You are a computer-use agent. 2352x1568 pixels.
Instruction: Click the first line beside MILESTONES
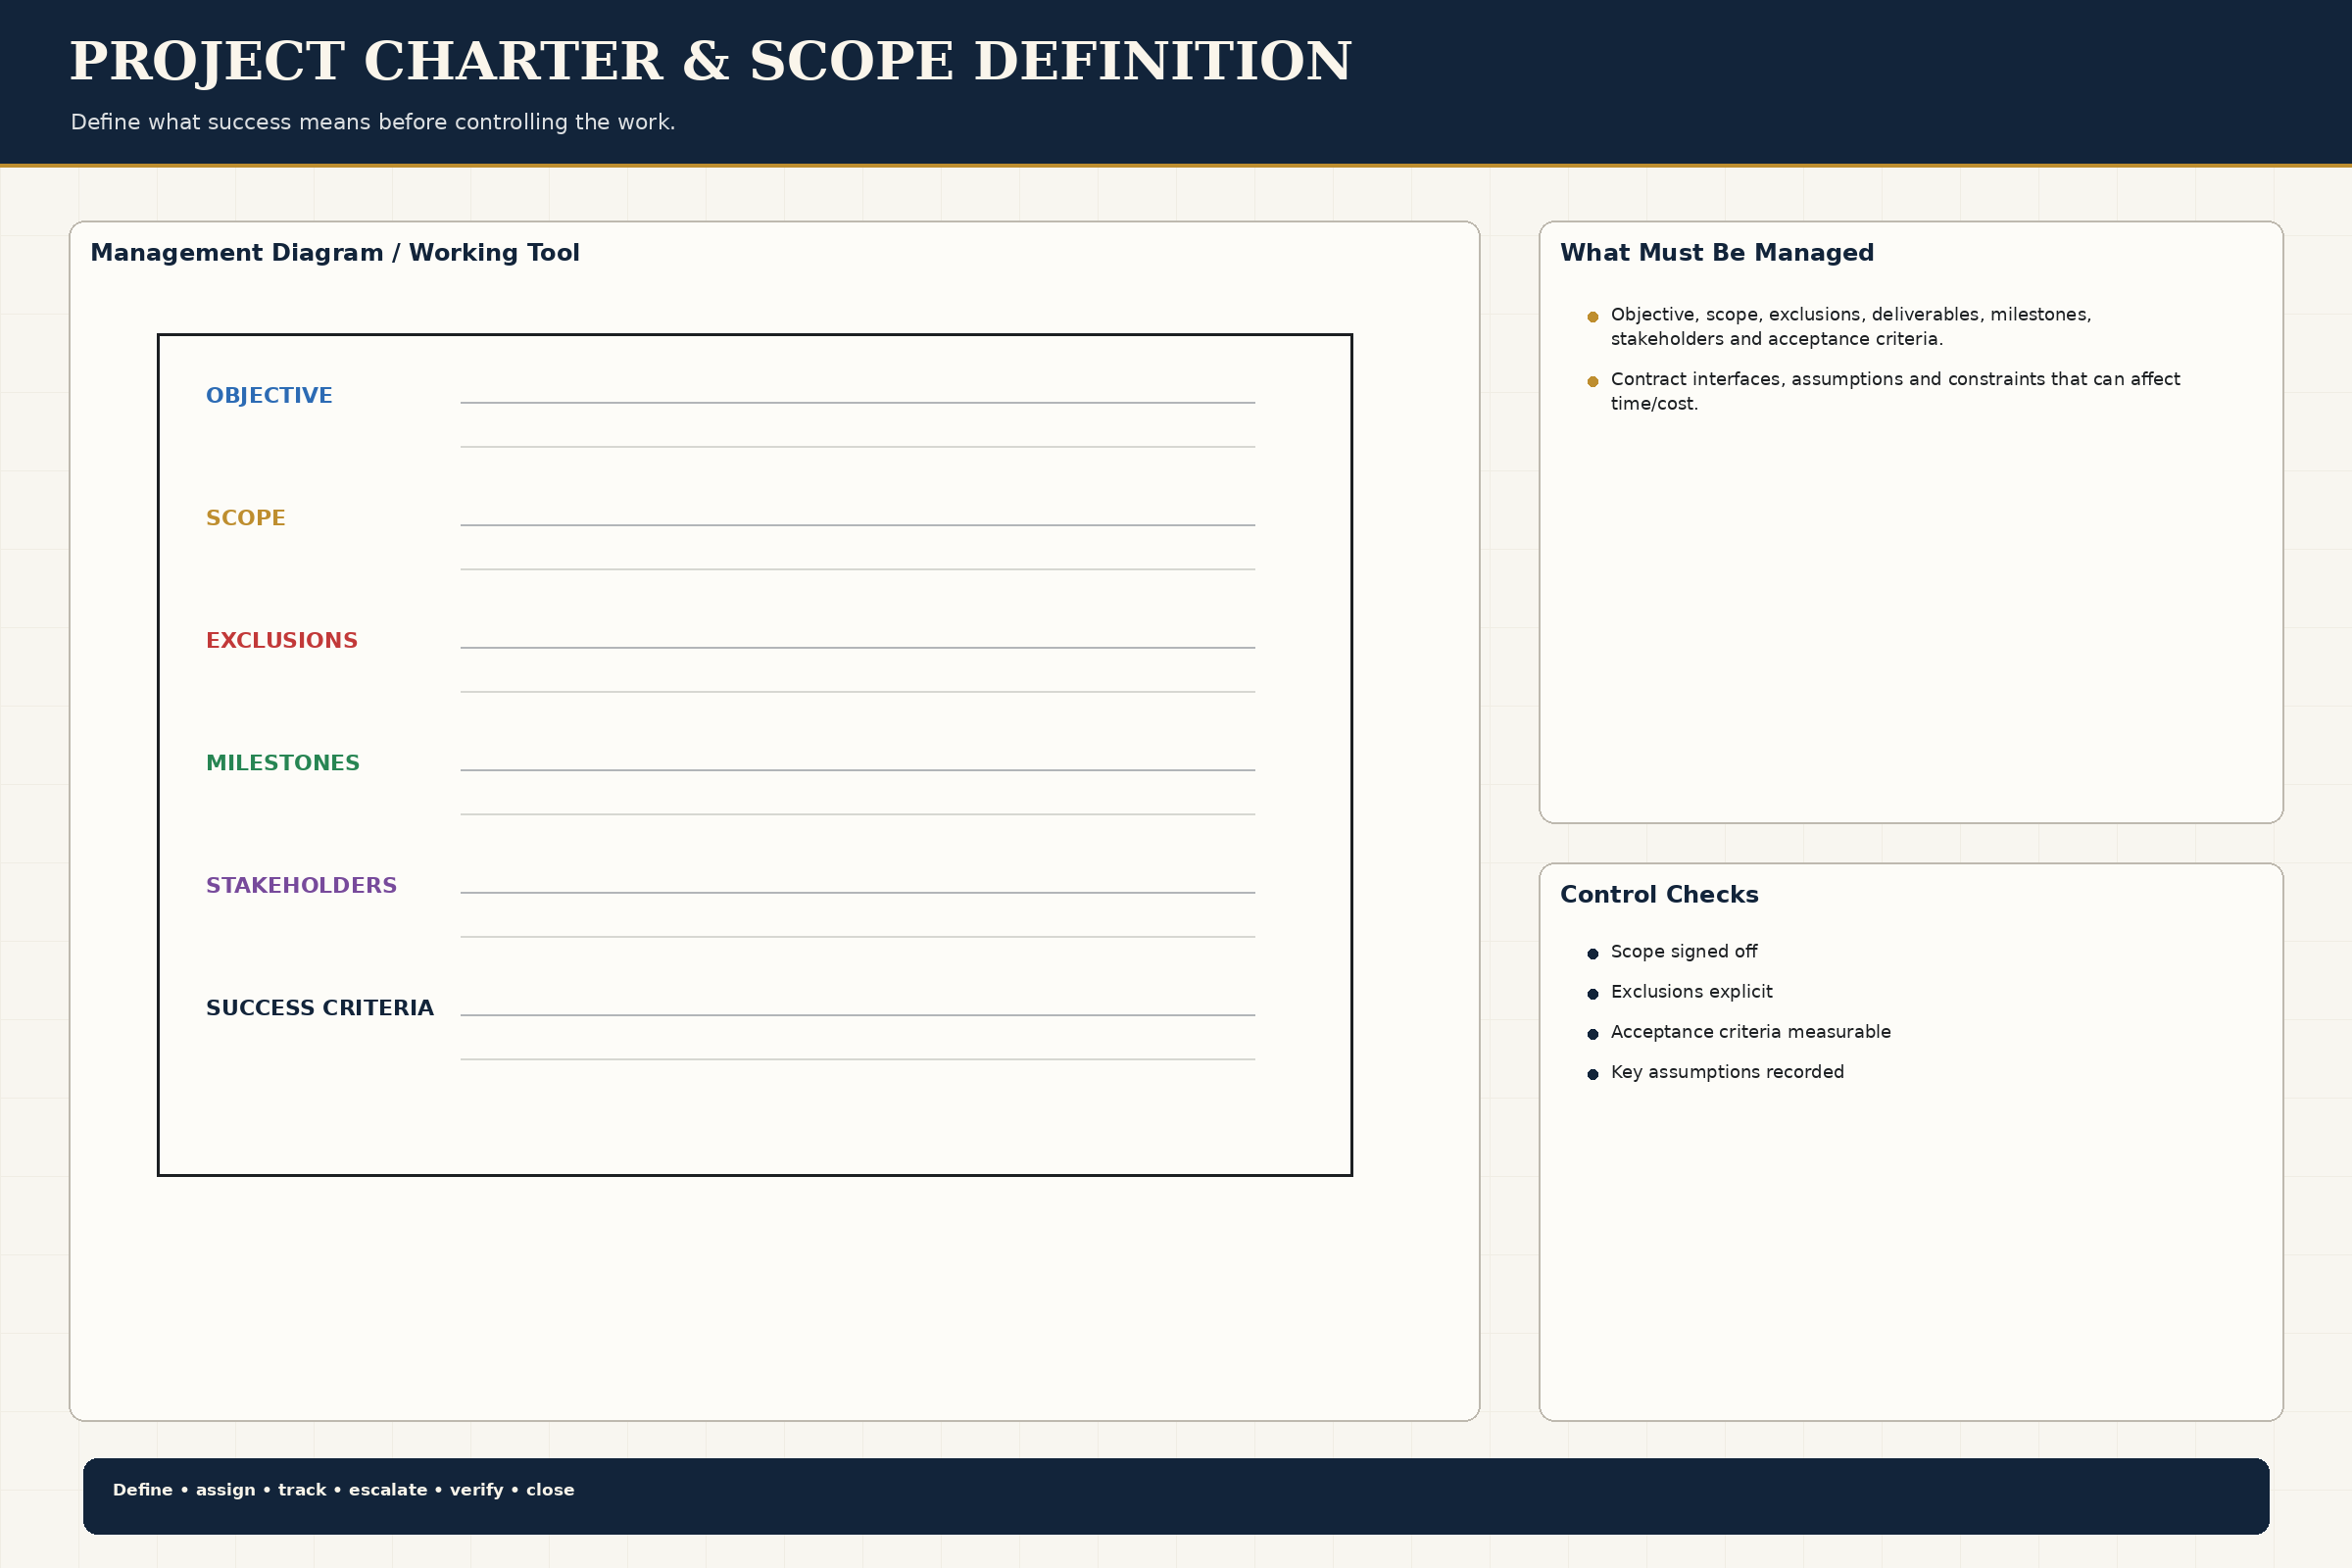pos(858,770)
